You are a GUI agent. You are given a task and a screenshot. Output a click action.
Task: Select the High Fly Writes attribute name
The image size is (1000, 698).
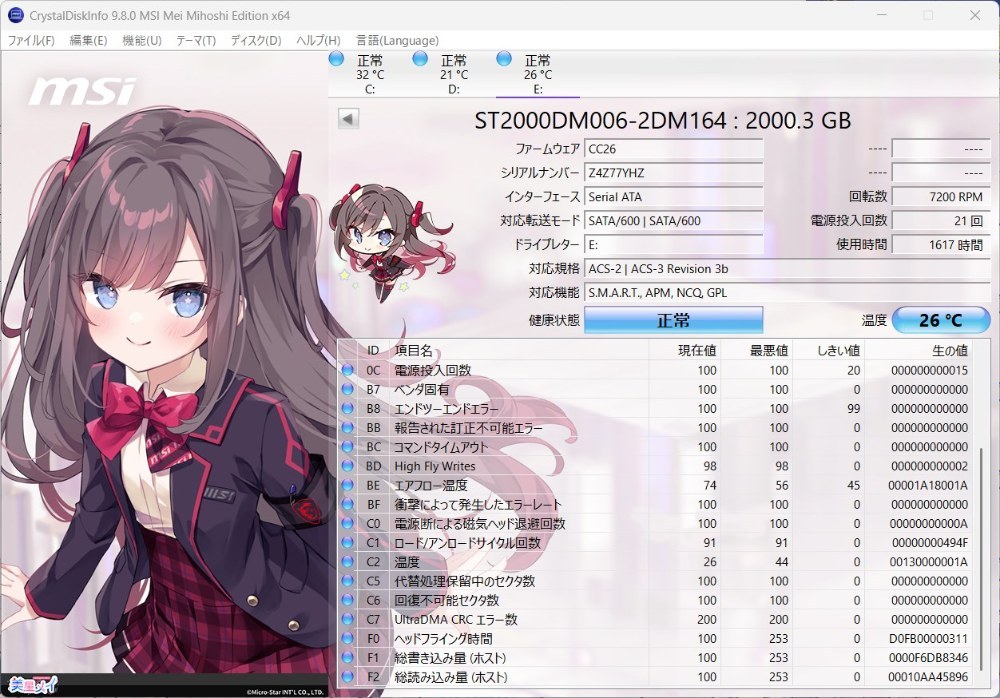[434, 466]
